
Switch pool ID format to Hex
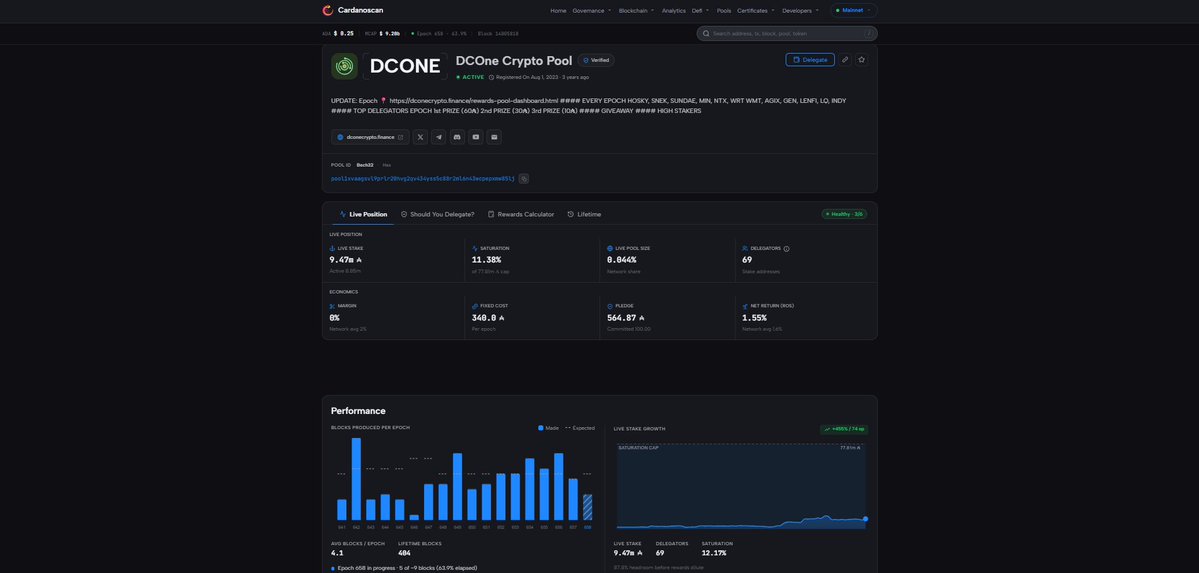point(386,164)
